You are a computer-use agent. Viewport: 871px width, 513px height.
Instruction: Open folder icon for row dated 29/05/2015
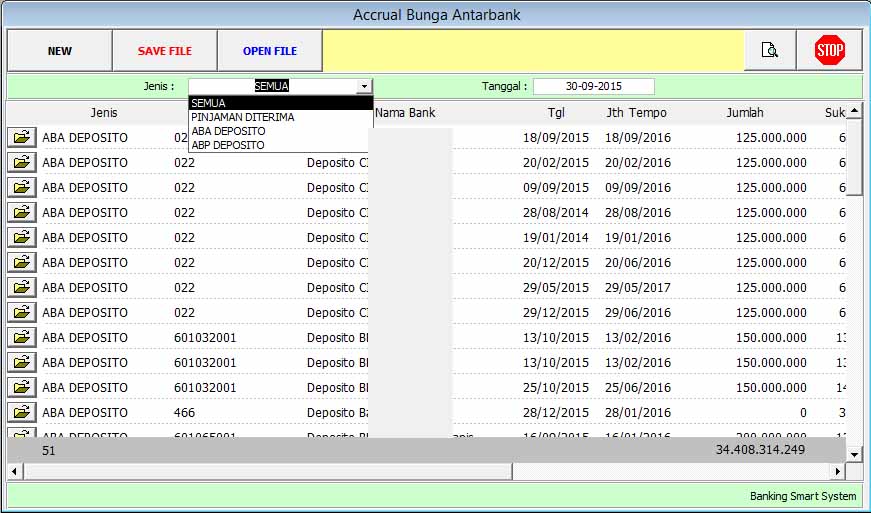pyautogui.click(x=22, y=287)
